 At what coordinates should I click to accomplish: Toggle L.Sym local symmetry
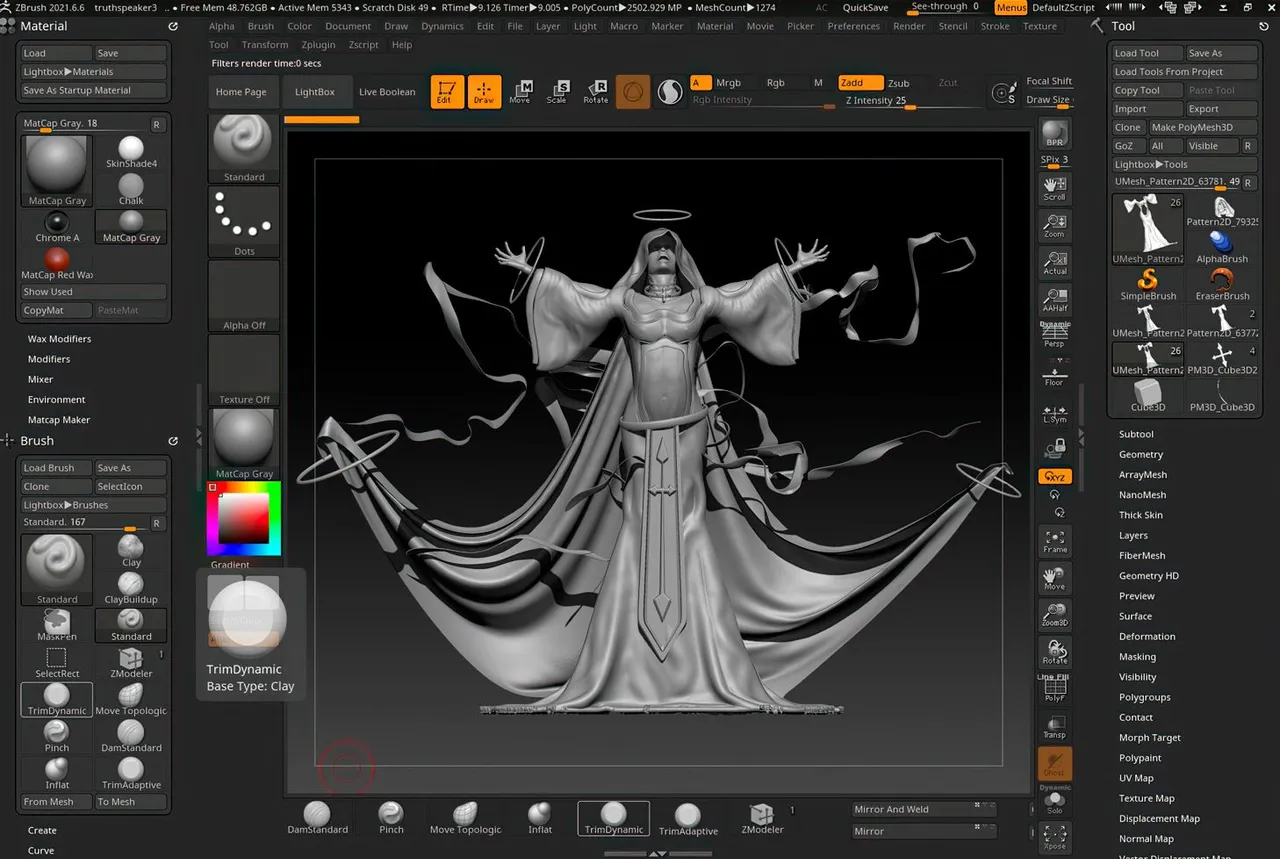click(1055, 414)
